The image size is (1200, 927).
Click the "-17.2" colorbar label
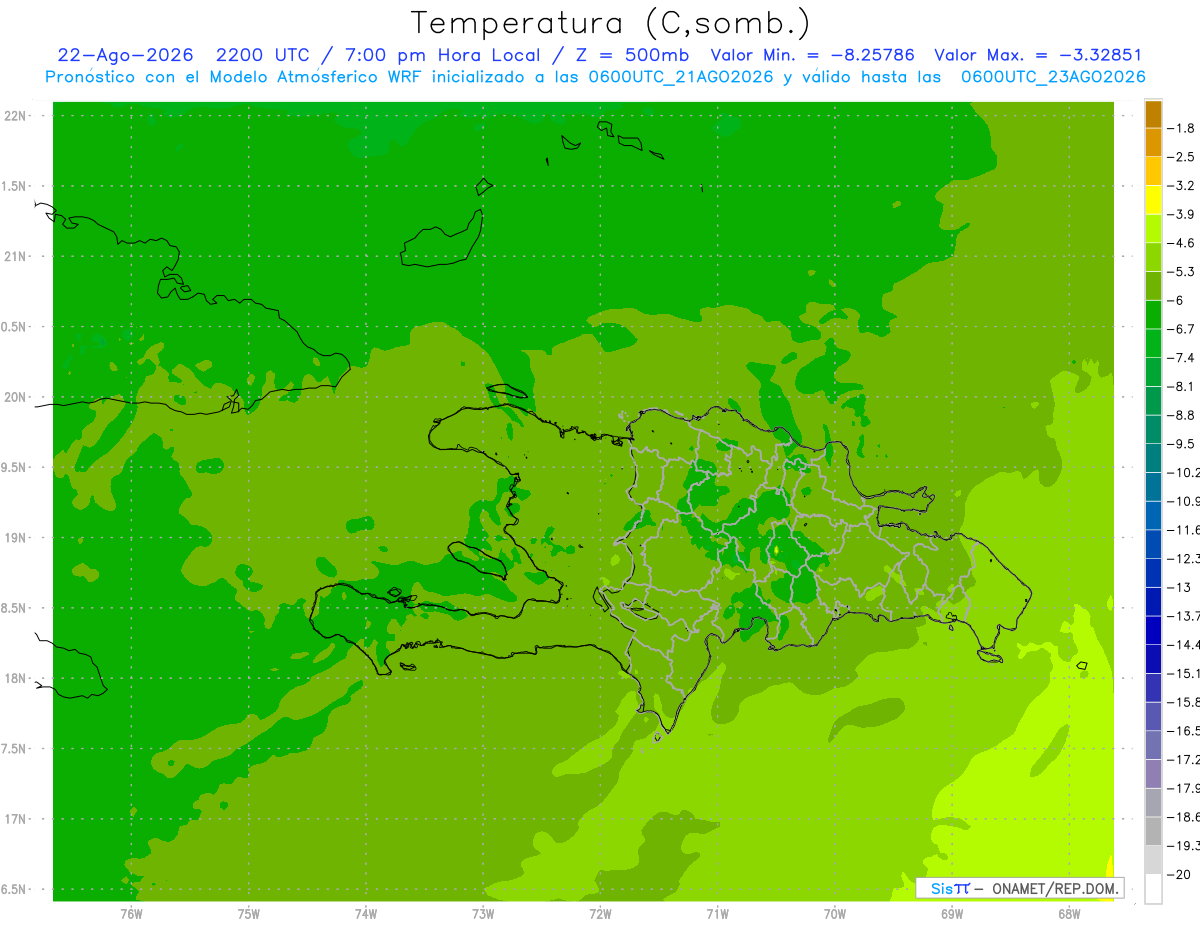tap(1183, 760)
